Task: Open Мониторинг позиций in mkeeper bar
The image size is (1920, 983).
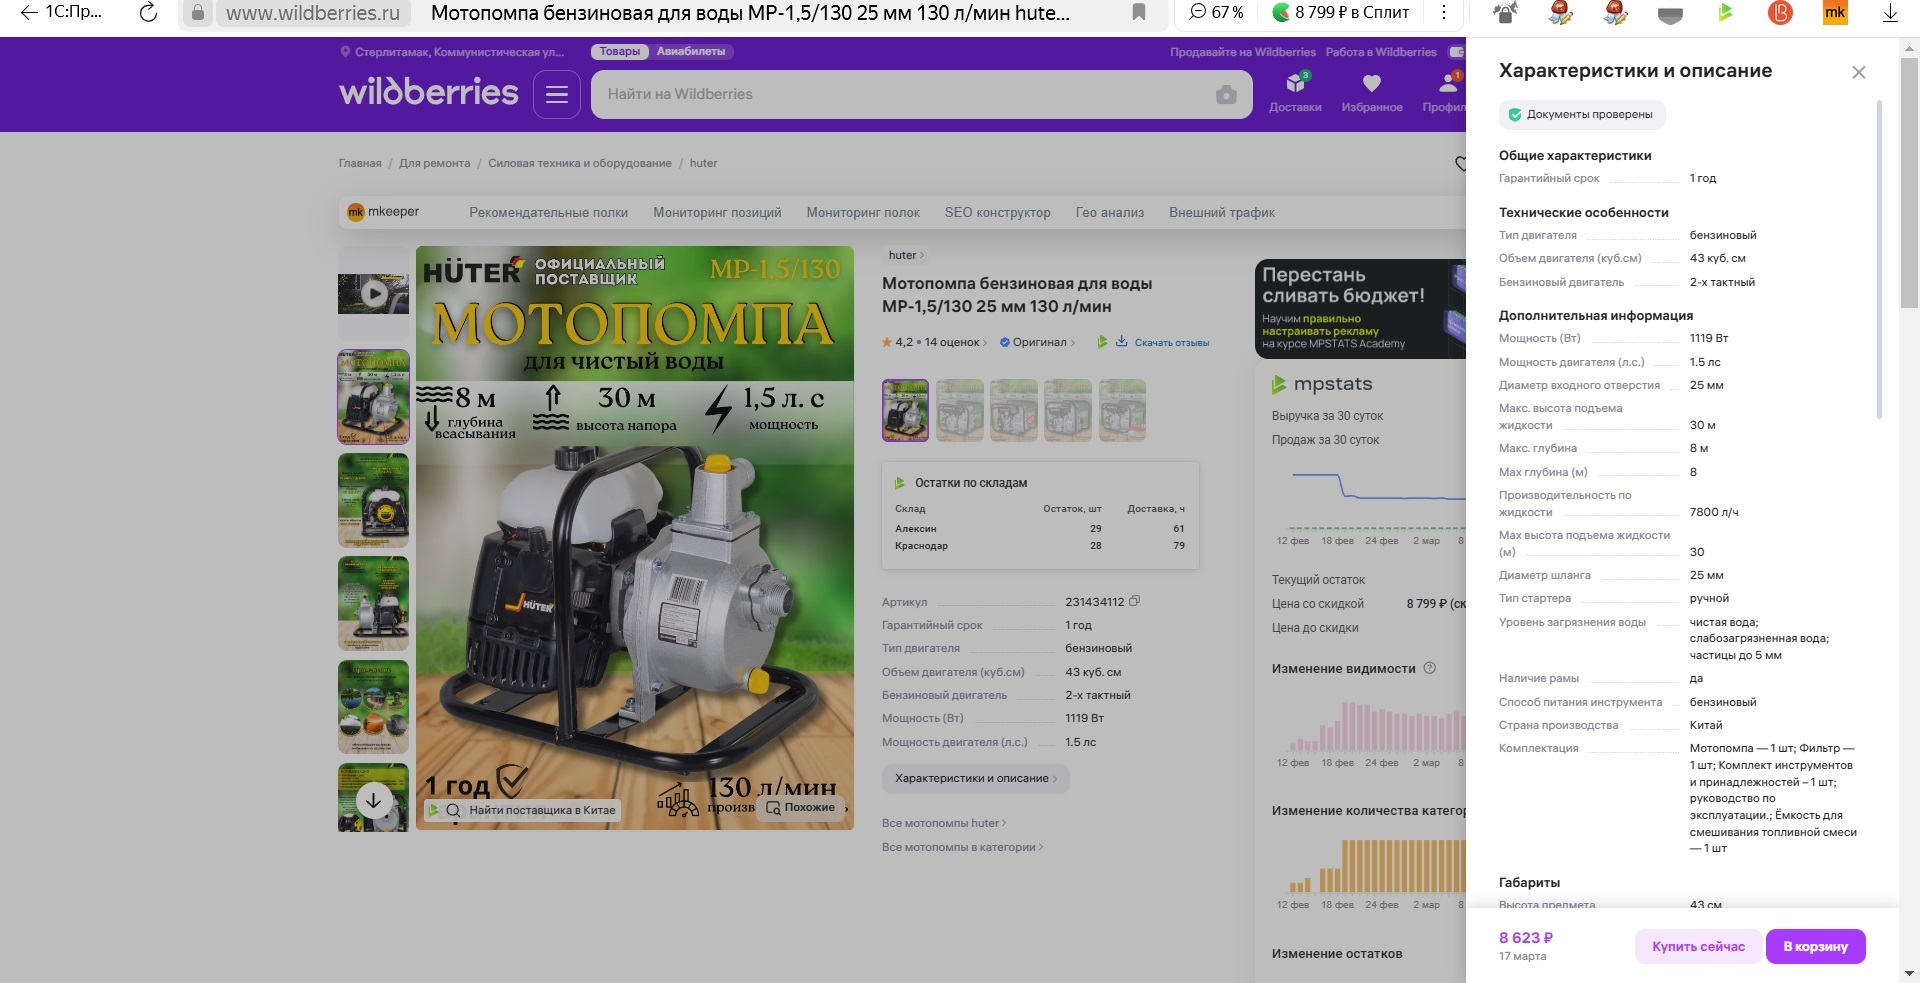Action: 717,212
